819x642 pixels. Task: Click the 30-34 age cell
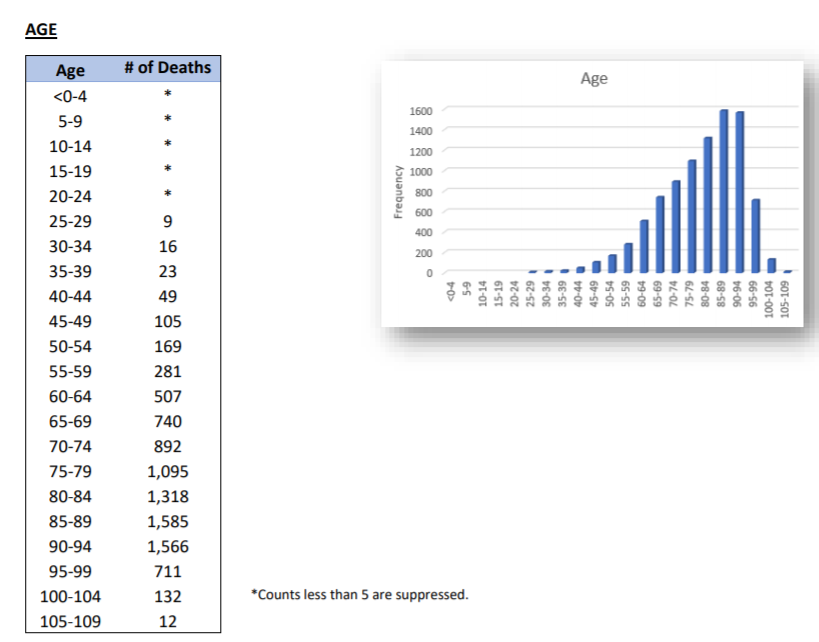click(x=70, y=247)
